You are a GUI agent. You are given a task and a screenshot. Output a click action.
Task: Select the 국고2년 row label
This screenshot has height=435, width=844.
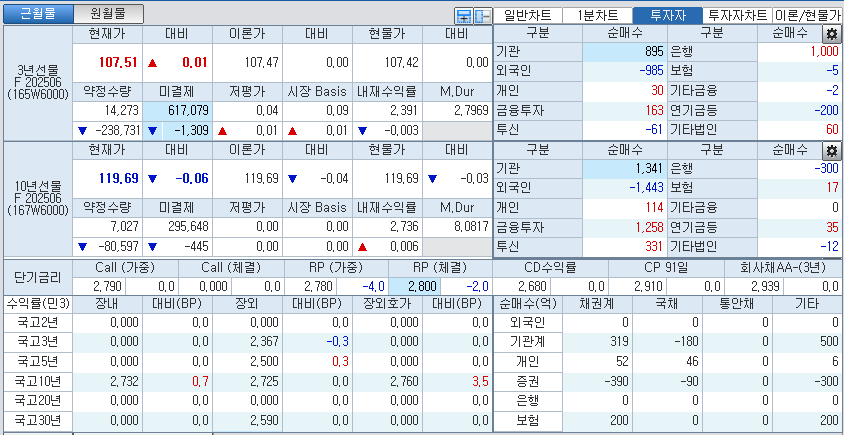[38, 323]
